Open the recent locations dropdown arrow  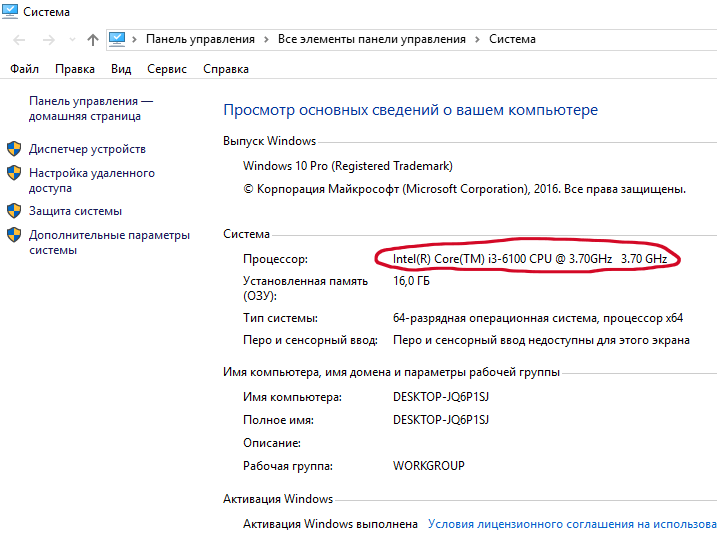tap(72, 40)
